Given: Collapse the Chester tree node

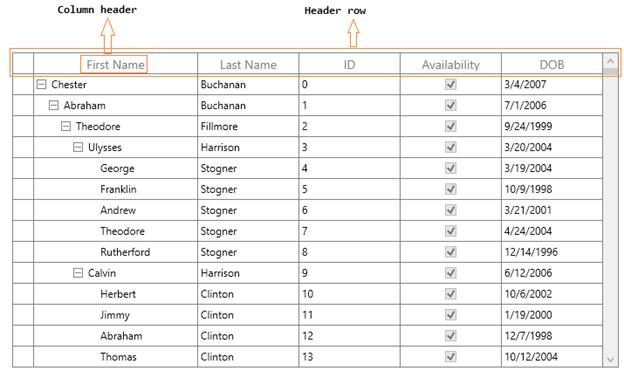Looking at the screenshot, I should [41, 84].
